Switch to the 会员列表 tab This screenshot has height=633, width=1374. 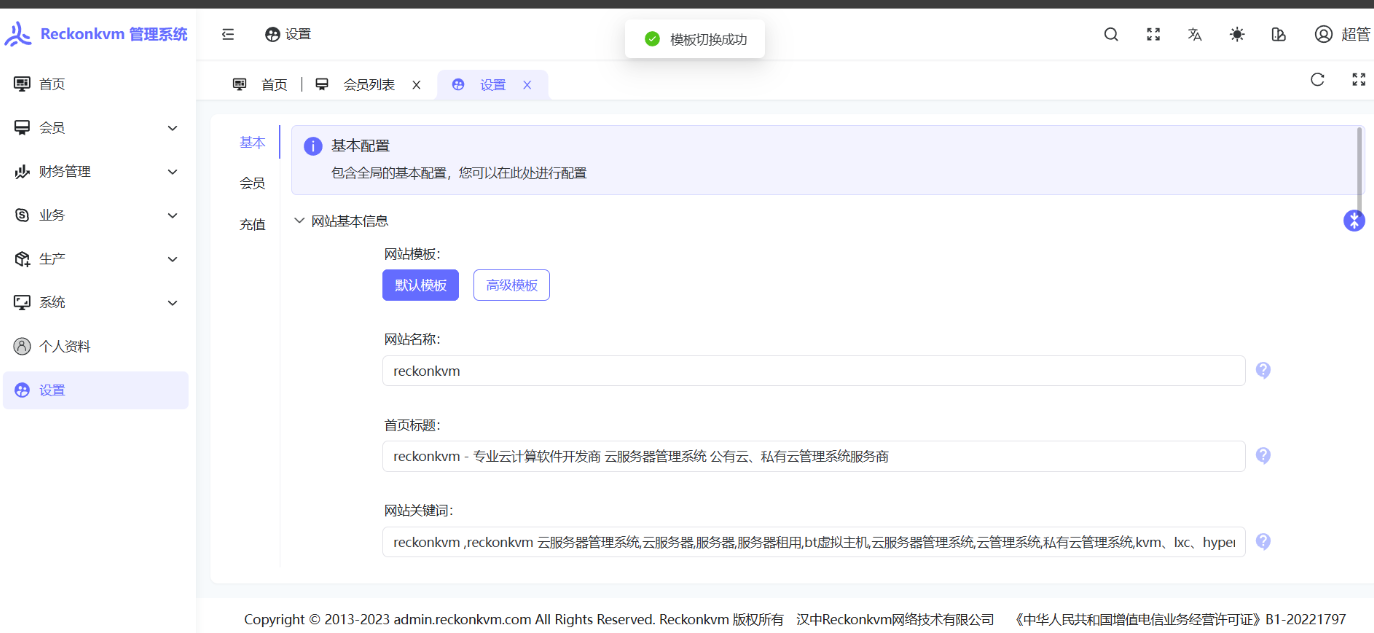(368, 85)
